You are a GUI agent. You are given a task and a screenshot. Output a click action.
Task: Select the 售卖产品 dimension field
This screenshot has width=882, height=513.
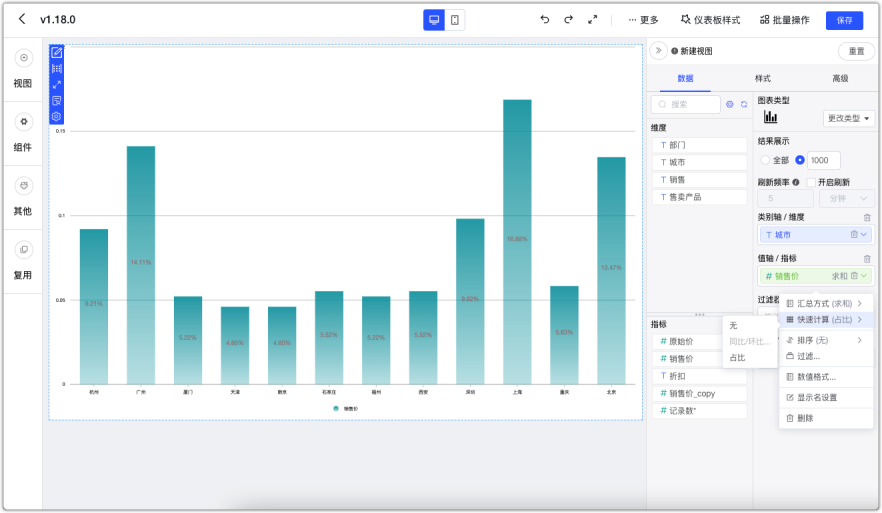[700, 197]
